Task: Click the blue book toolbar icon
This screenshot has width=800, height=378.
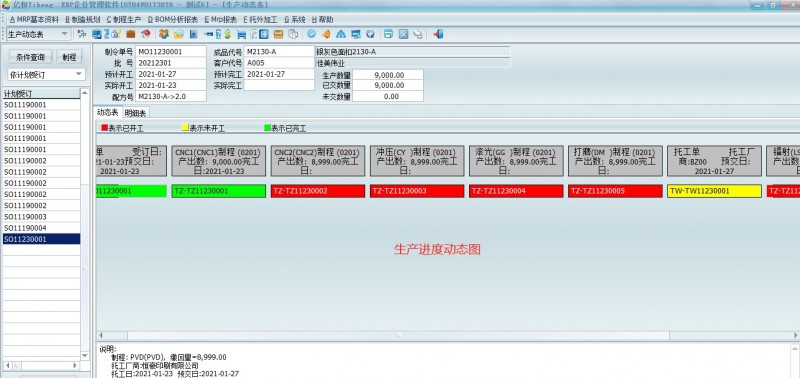Action: [x=264, y=34]
